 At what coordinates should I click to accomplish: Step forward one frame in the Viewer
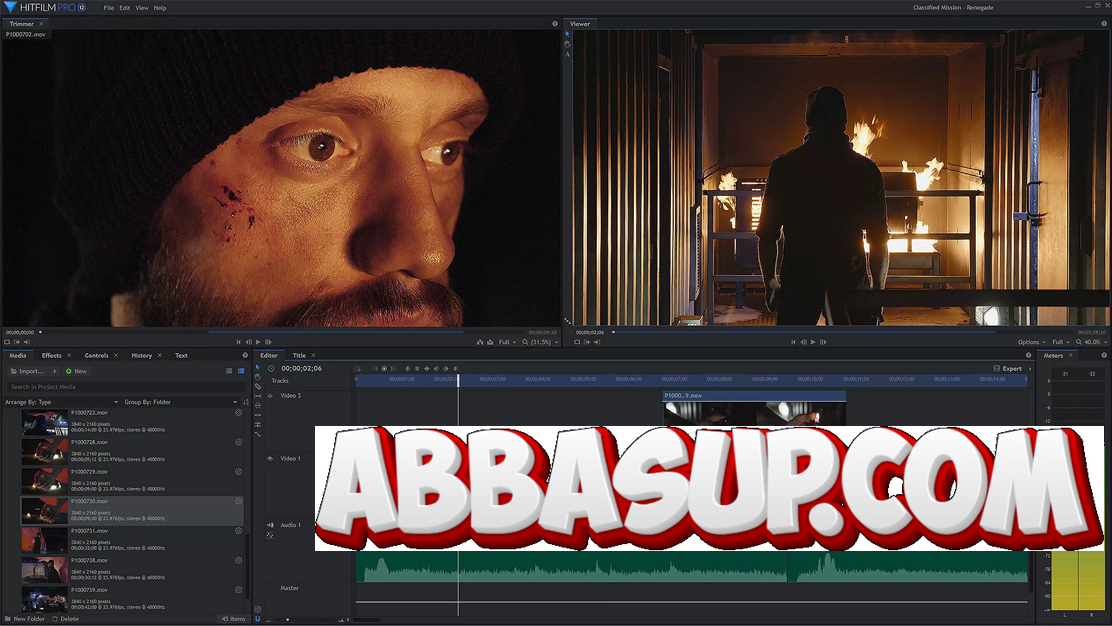pyautogui.click(x=823, y=342)
